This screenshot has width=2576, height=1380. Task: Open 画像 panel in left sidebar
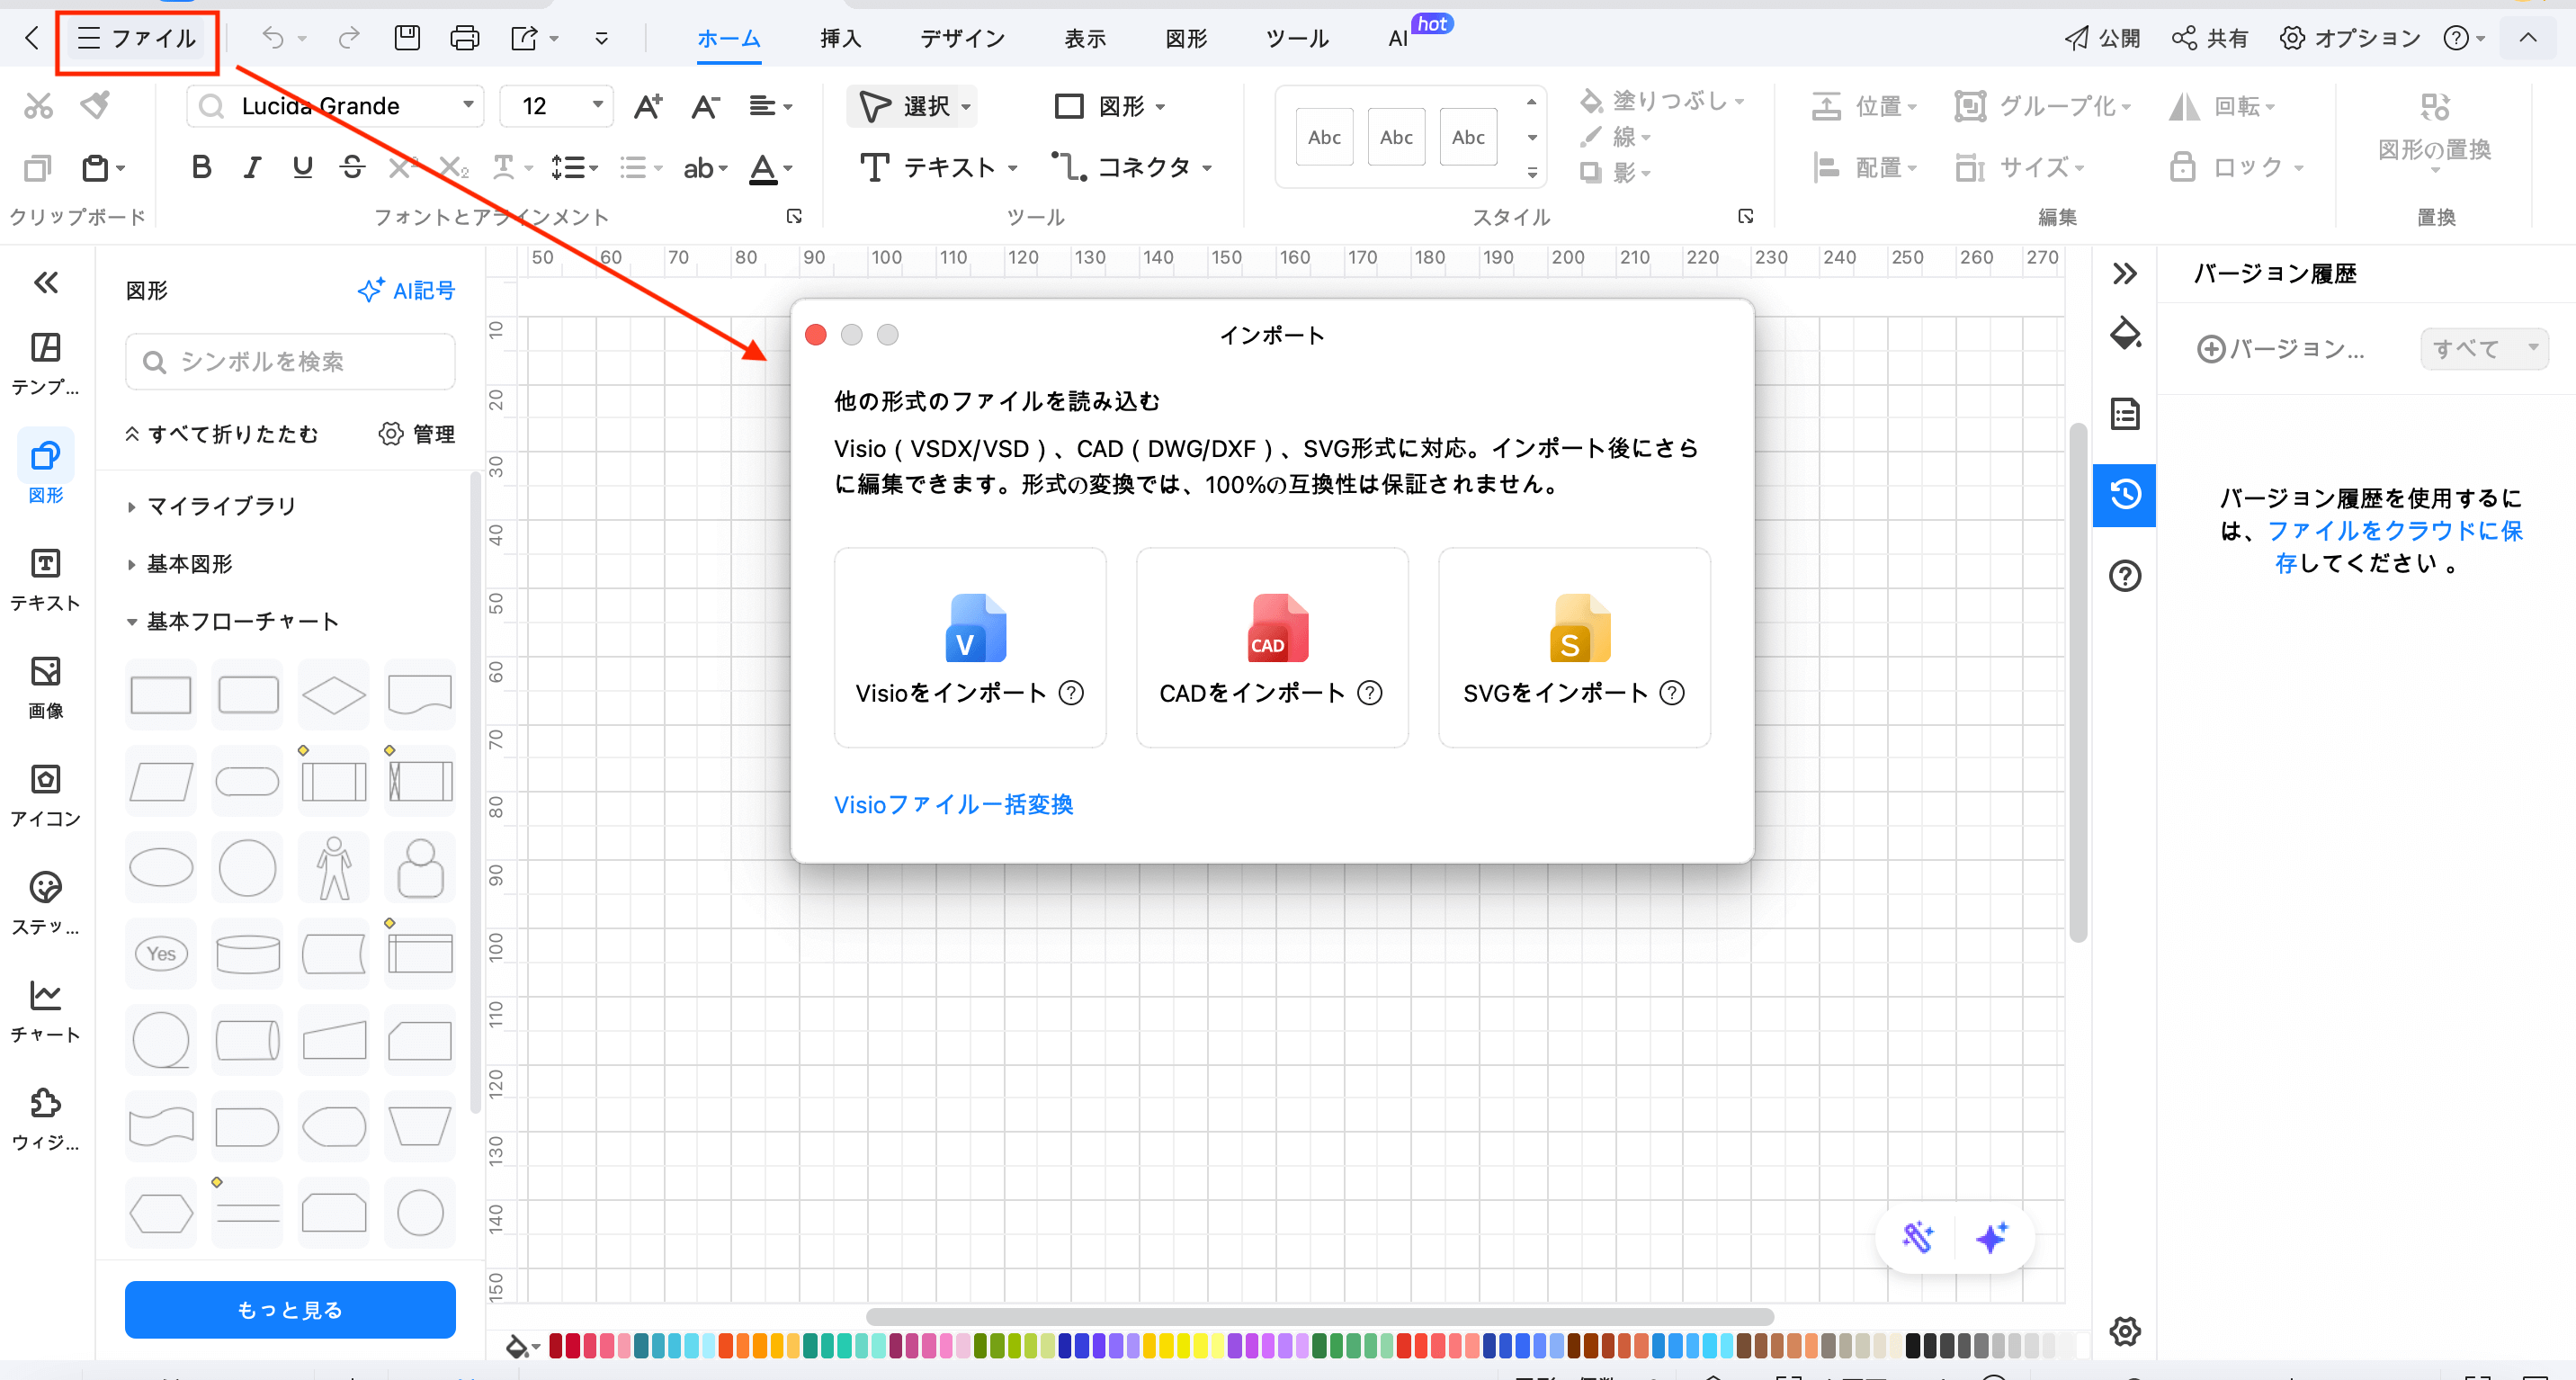point(46,687)
